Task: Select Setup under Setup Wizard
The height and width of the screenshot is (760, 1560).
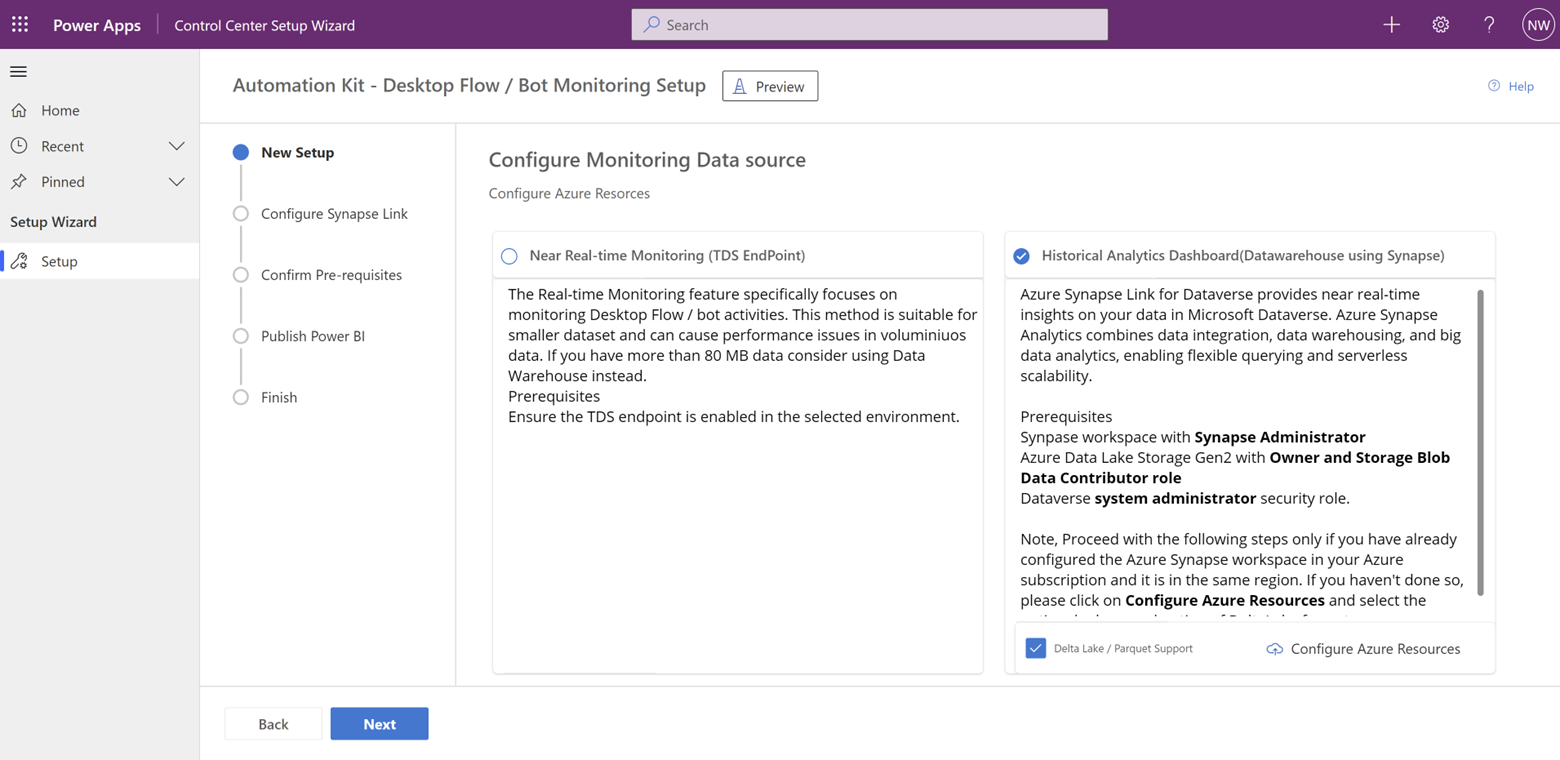Action: point(99,261)
